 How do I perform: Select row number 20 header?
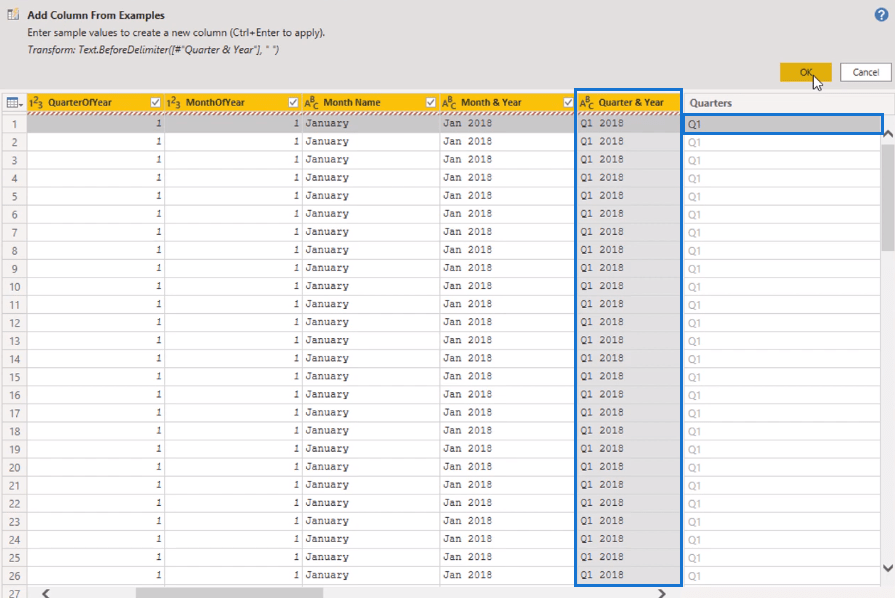14,467
